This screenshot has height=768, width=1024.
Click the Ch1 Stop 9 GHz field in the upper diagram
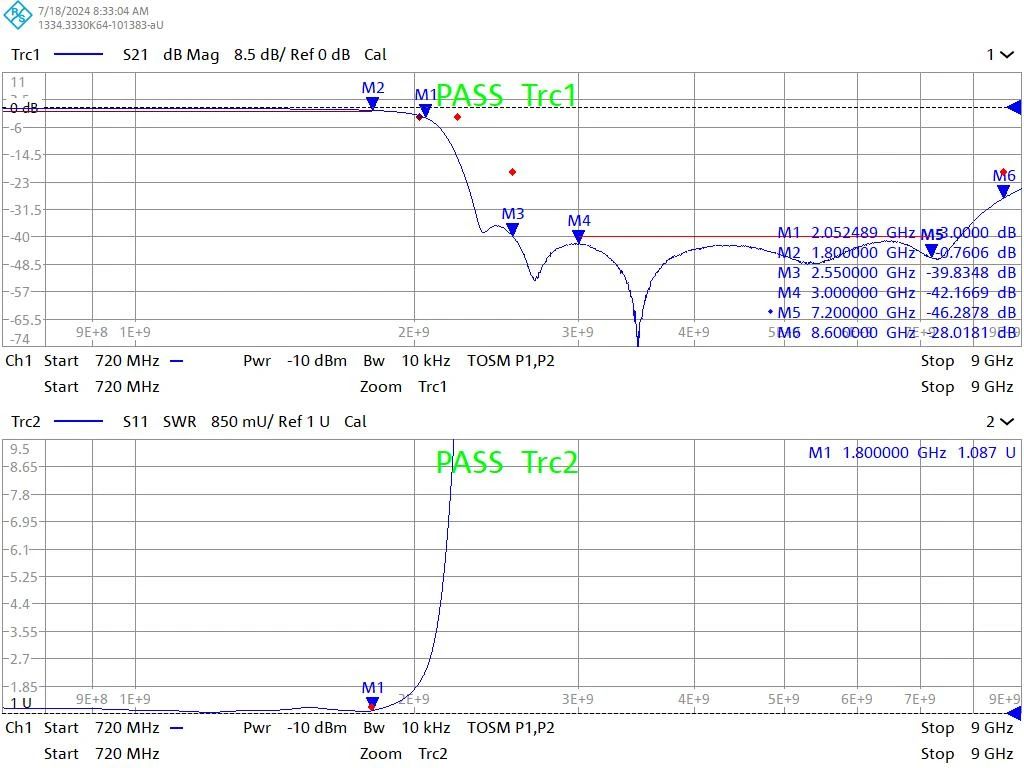point(966,361)
